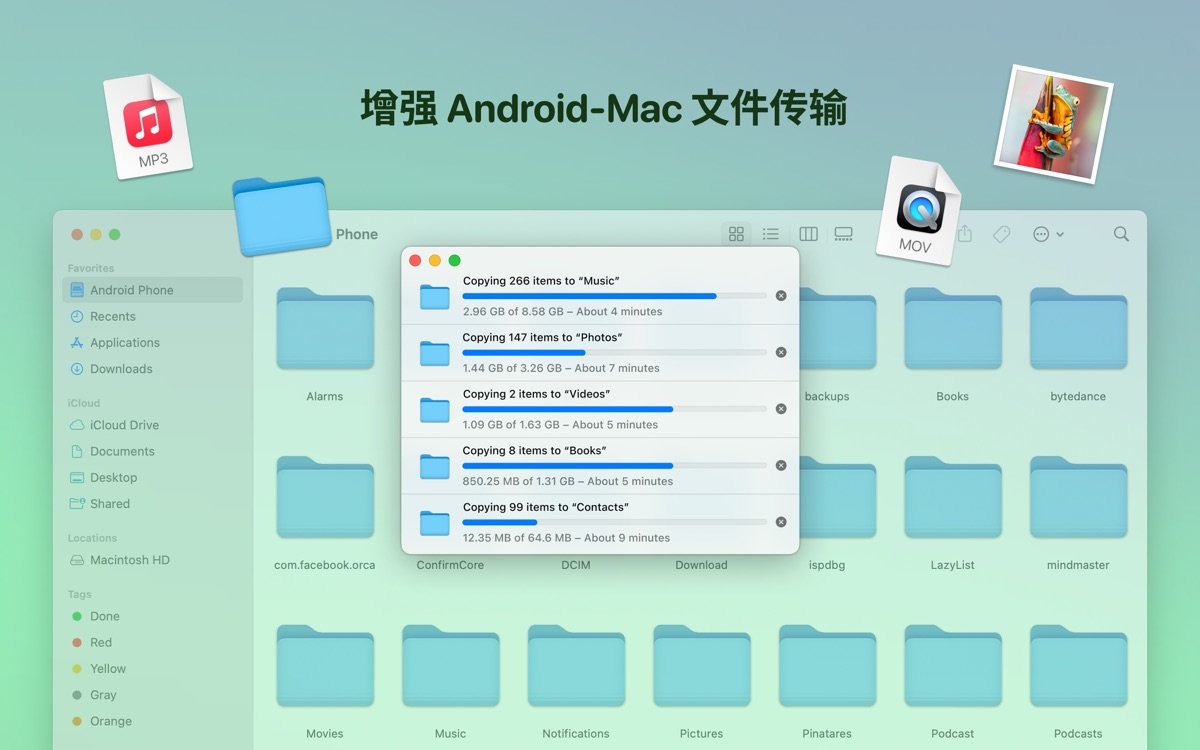Switch Finder to icon grid view
The image size is (1200, 750).
(x=736, y=233)
